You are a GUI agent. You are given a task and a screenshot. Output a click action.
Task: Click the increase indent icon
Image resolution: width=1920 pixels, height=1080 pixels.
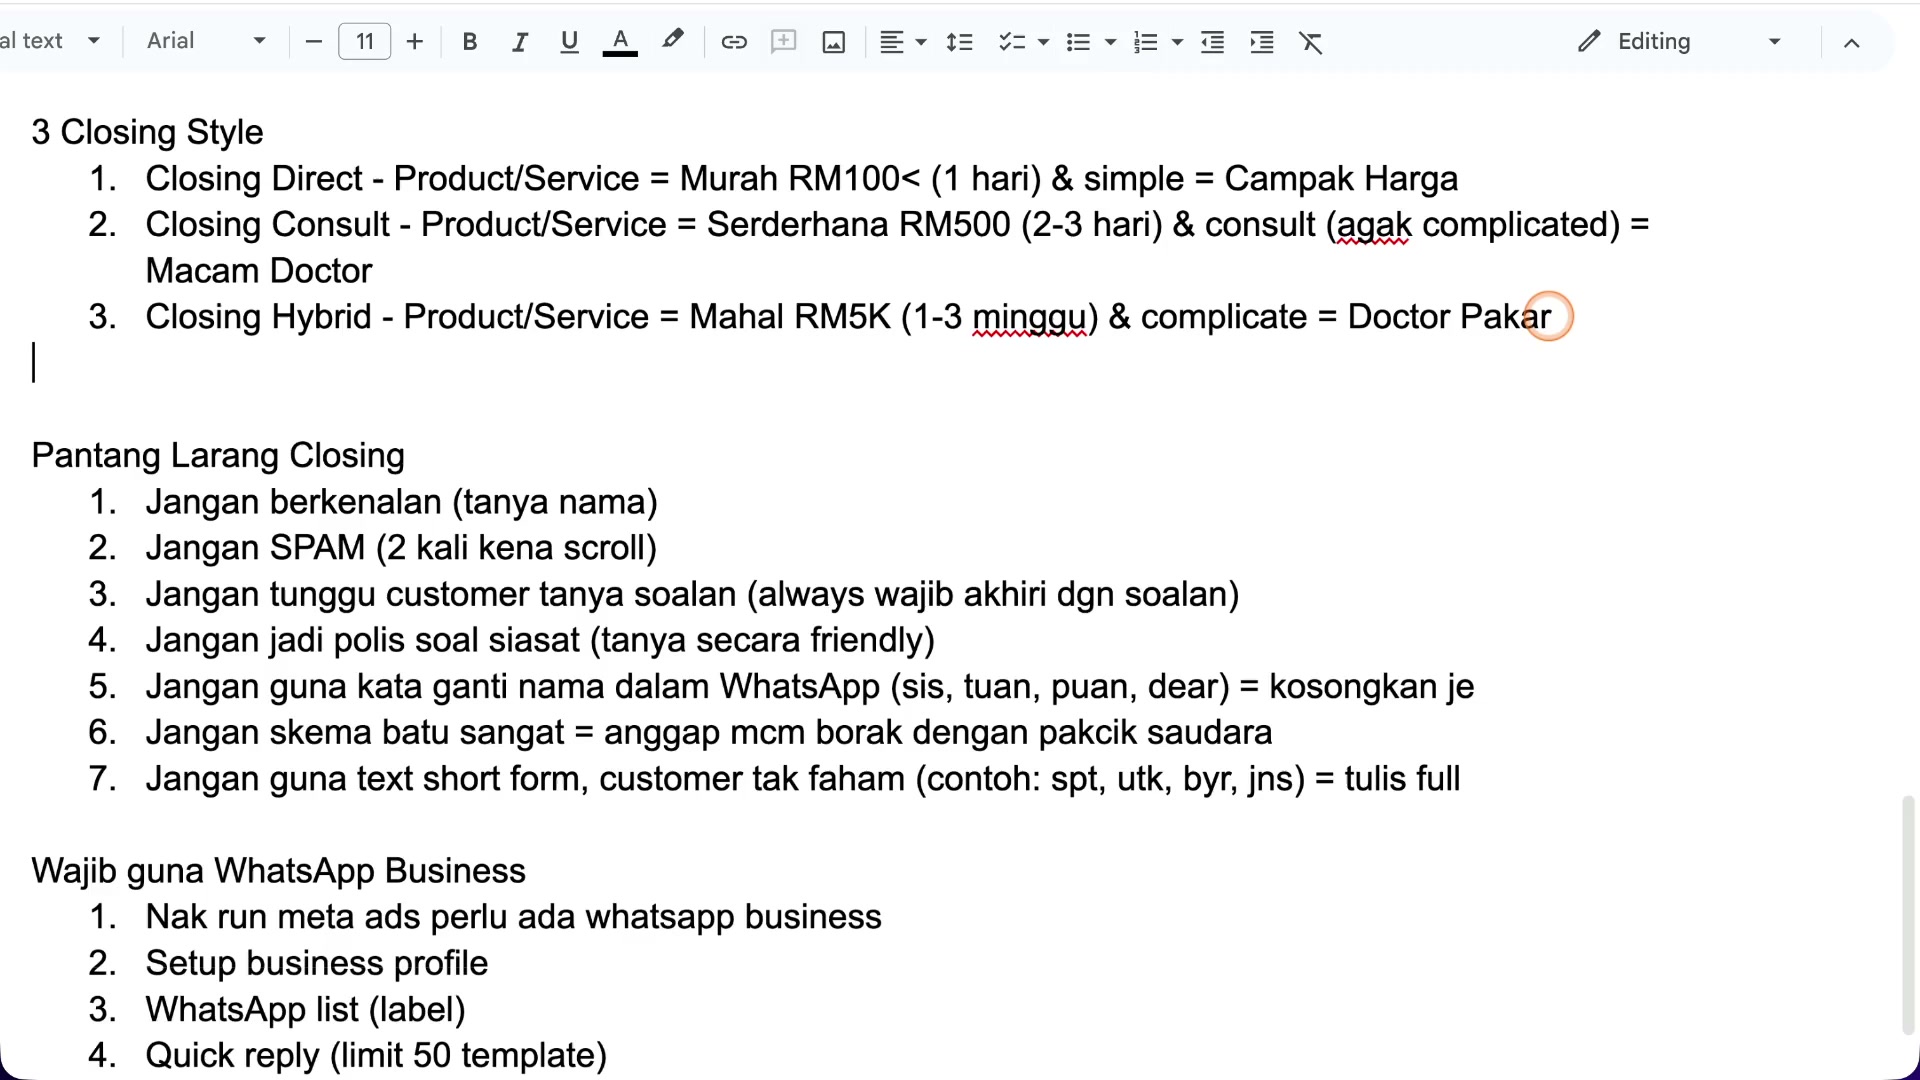click(1262, 42)
